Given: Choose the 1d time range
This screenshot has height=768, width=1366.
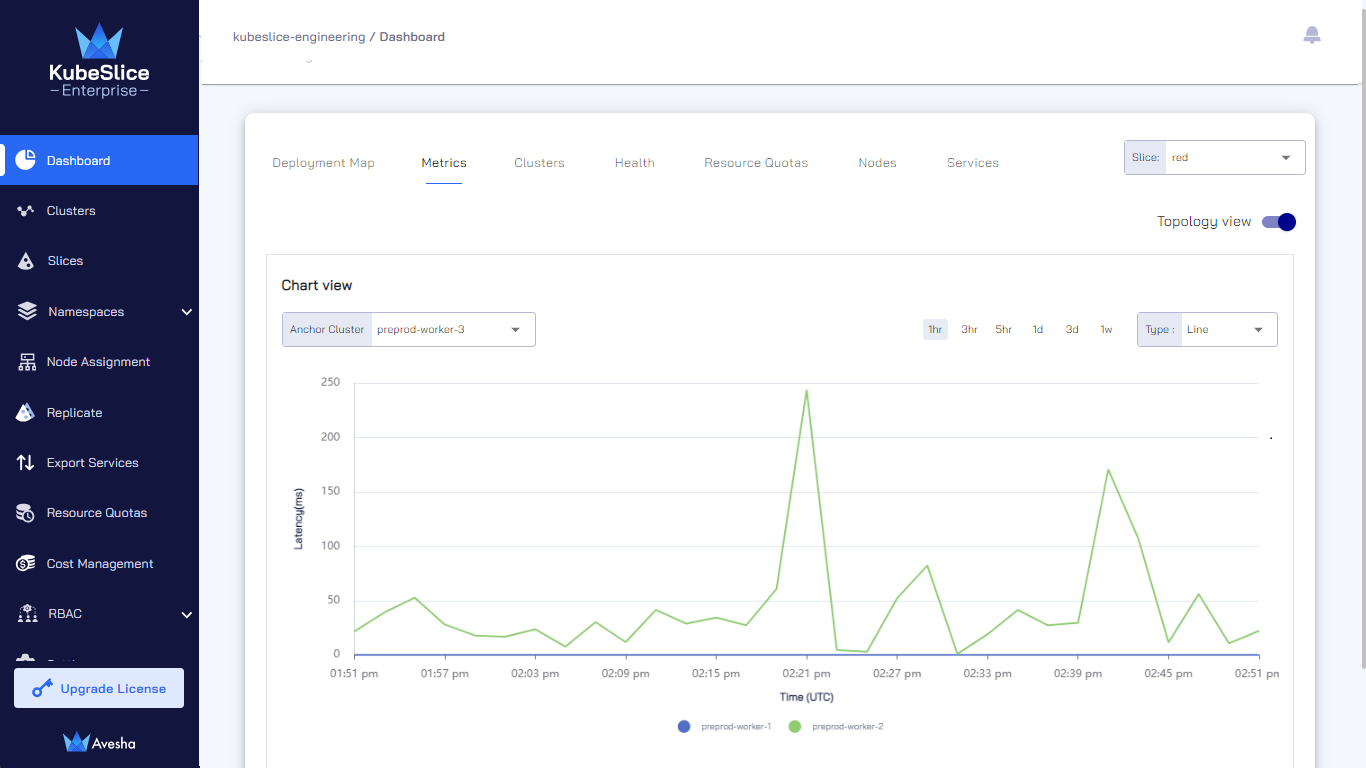Looking at the screenshot, I should (1038, 330).
